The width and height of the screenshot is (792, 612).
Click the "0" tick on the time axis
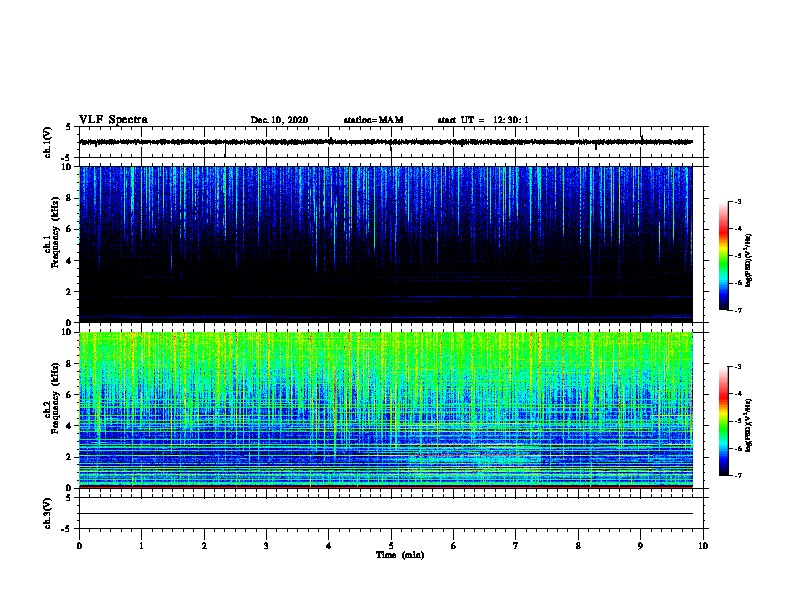79,546
